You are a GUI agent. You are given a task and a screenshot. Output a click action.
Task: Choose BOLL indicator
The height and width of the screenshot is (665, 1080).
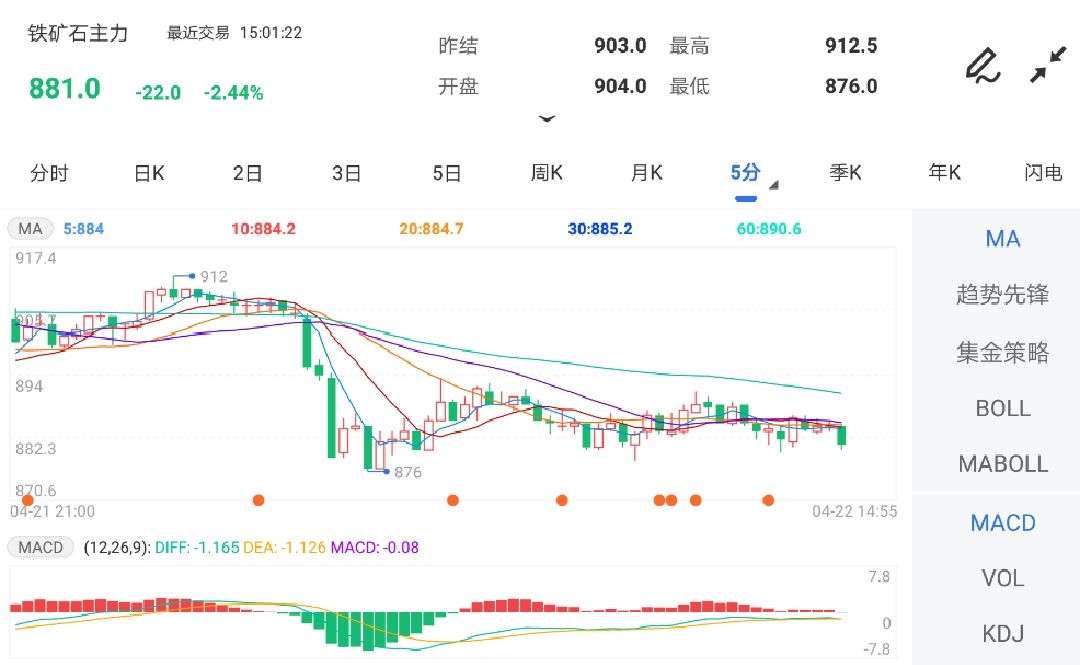[x=1003, y=409]
